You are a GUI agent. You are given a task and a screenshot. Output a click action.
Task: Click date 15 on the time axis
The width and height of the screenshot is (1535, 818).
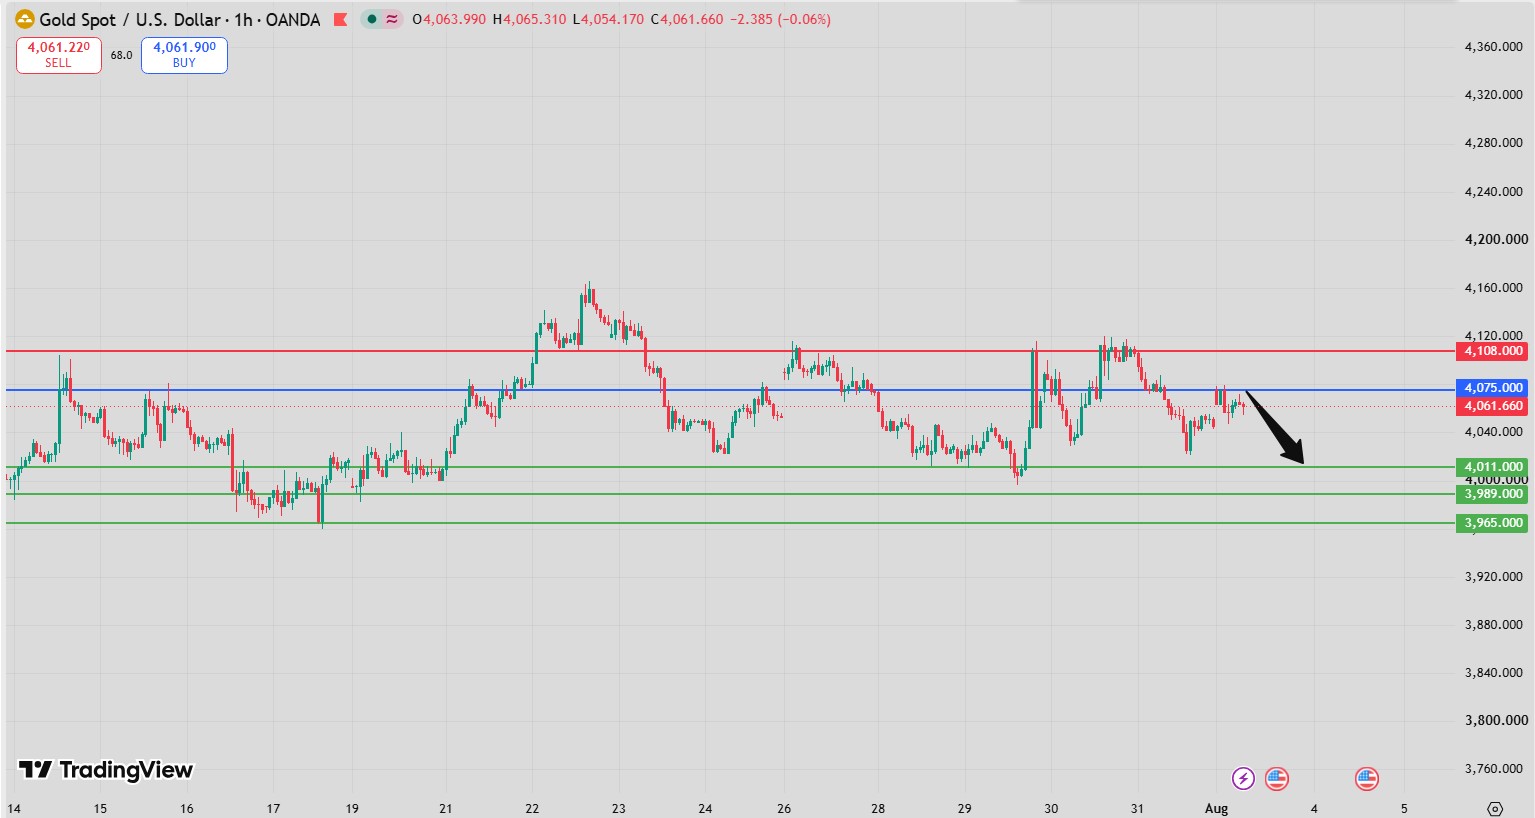pyautogui.click(x=100, y=808)
